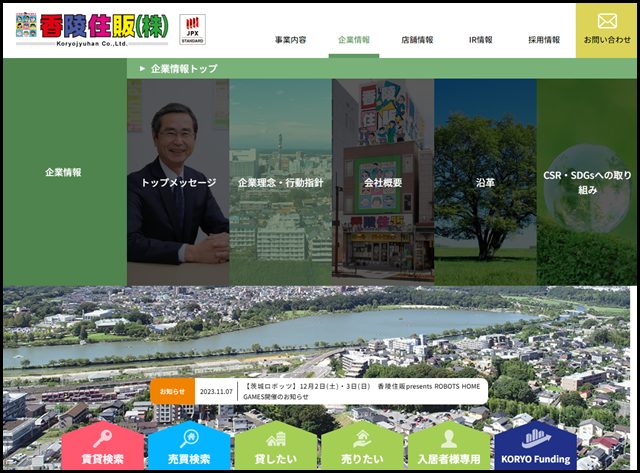Click the 売りたい button
This screenshot has height=473, width=640.
(x=362, y=445)
